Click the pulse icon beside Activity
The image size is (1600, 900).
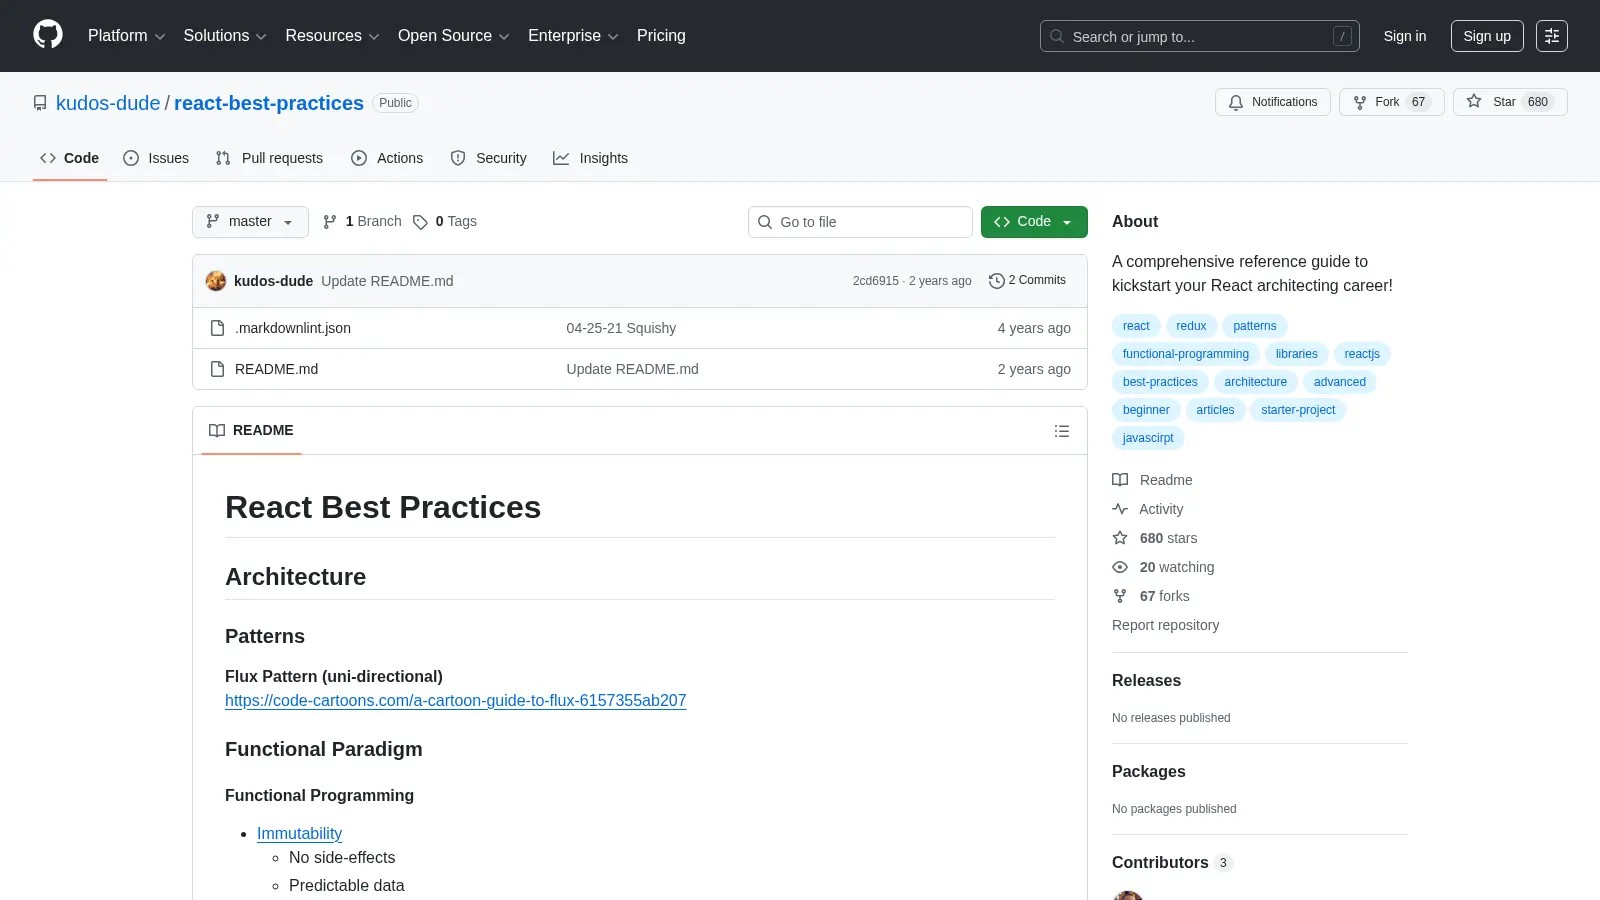tap(1120, 509)
